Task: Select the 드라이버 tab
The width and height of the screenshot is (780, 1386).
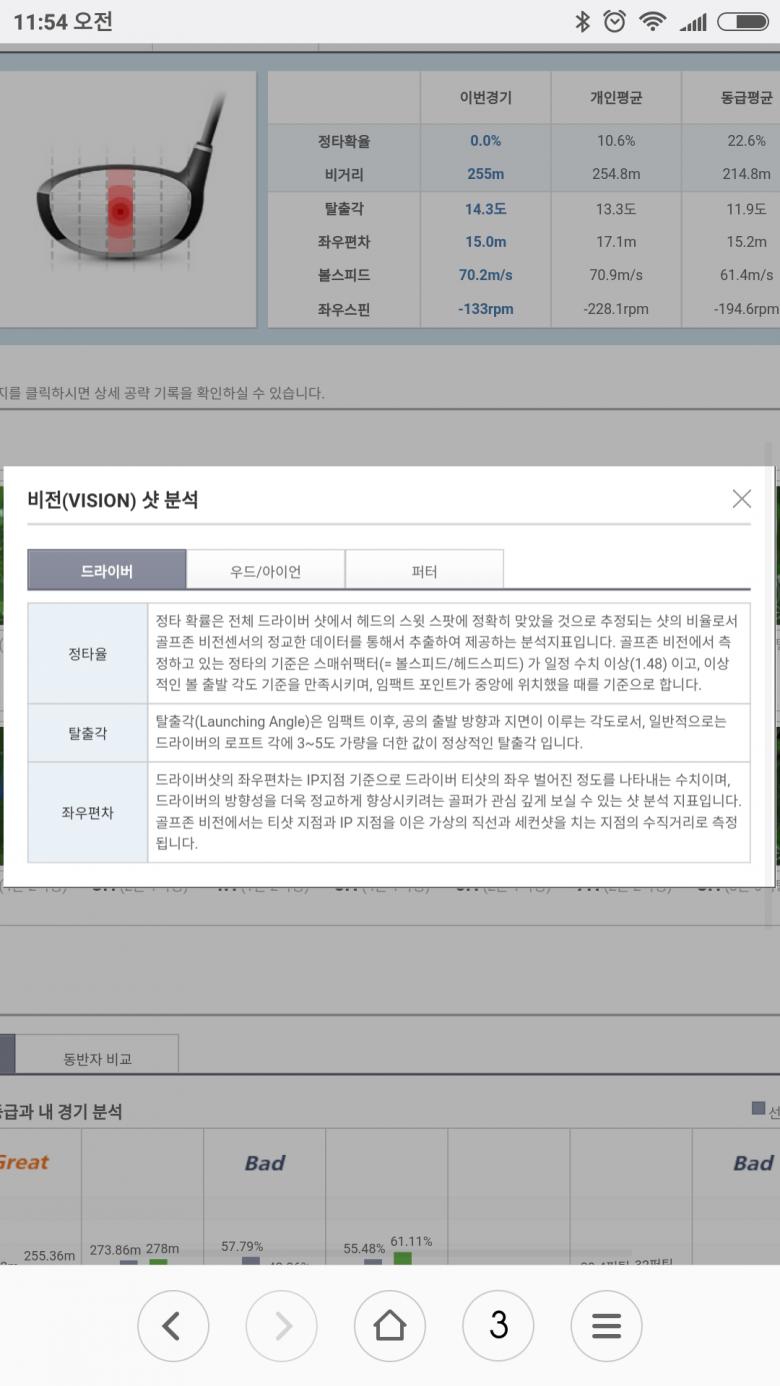Action: coord(107,571)
